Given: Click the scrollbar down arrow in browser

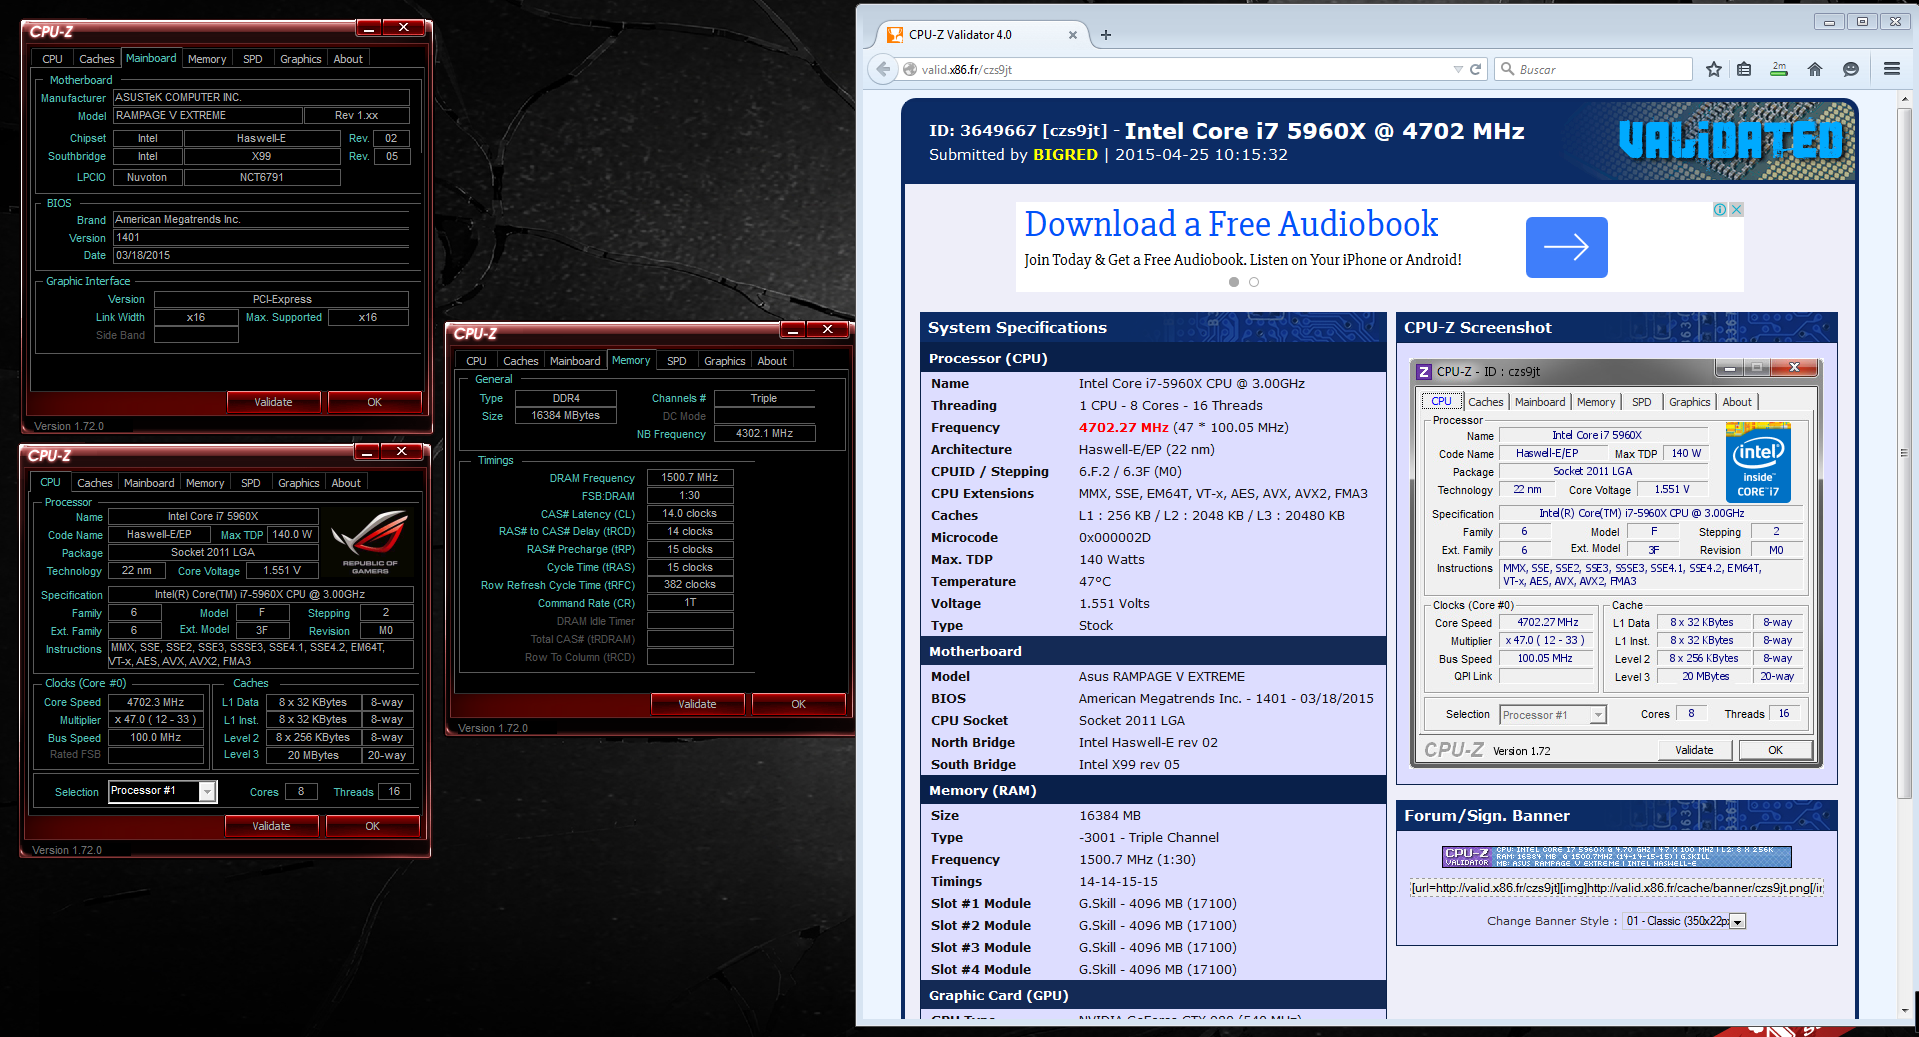Looking at the screenshot, I should (x=1906, y=1010).
